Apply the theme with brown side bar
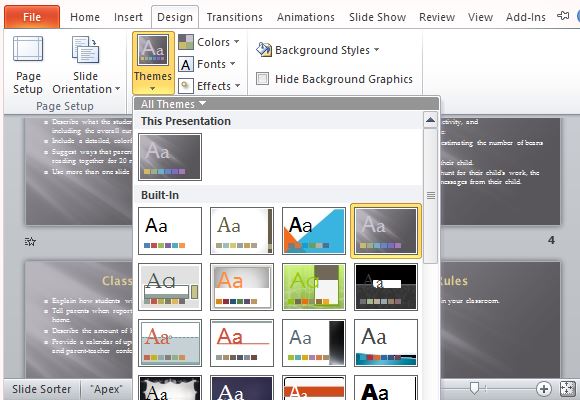Viewport: 580px width, 400px height. click(x=242, y=231)
